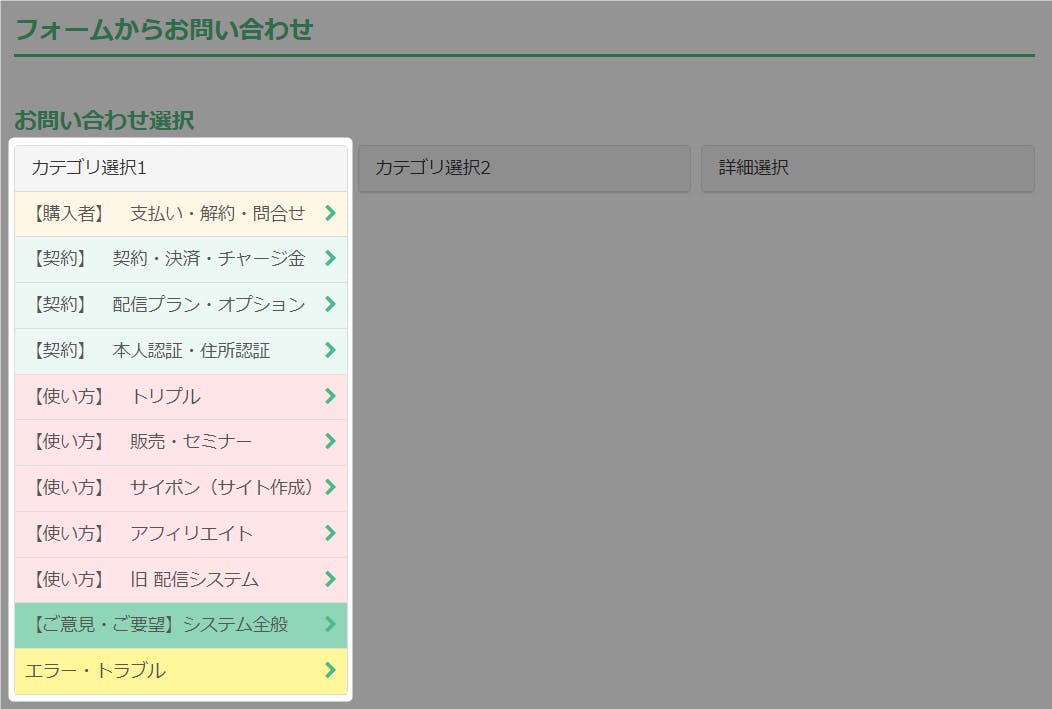This screenshot has width=1052, height=709.
Task: Expand the 旧 配信システム chevron
Action: (330, 579)
